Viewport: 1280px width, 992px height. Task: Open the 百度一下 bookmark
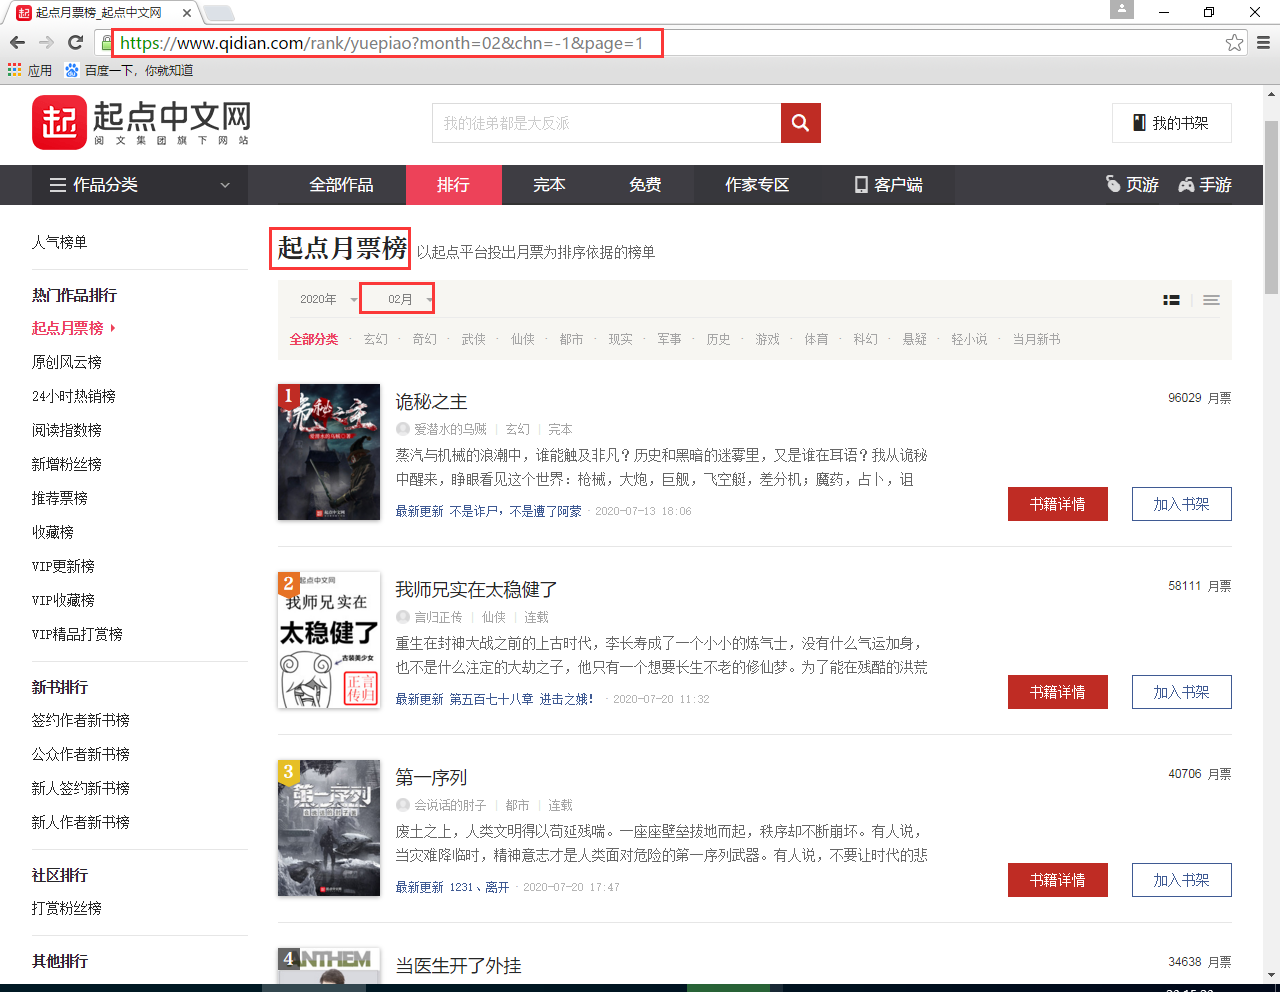coord(129,70)
